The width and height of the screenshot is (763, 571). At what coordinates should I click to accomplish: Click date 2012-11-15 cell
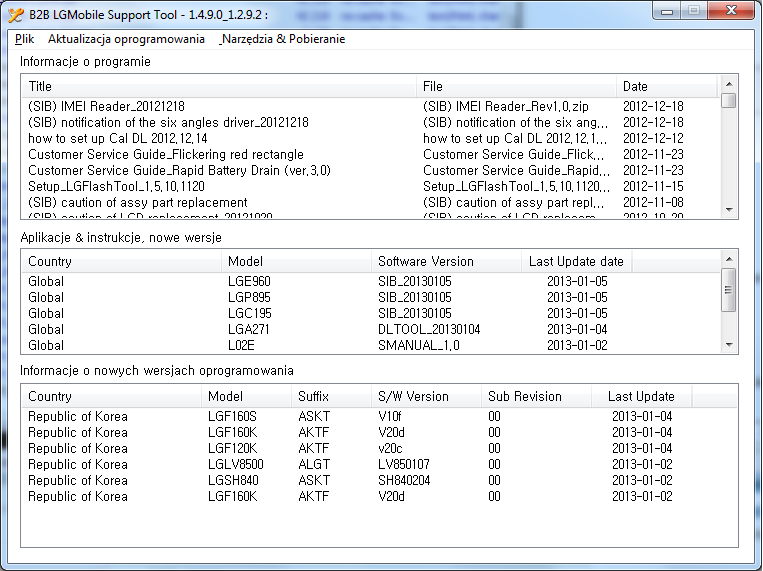pyautogui.click(x=653, y=186)
